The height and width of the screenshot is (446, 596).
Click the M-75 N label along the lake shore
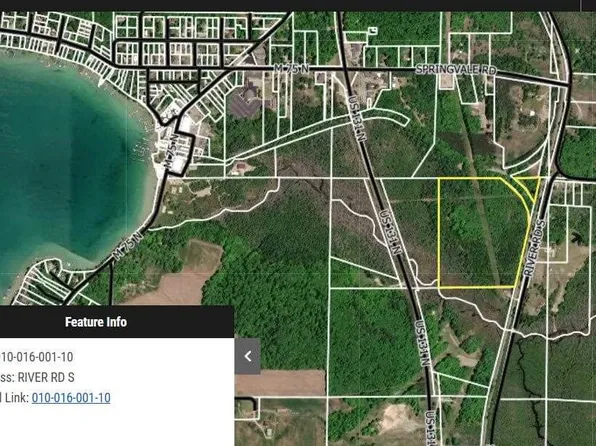tap(128, 246)
